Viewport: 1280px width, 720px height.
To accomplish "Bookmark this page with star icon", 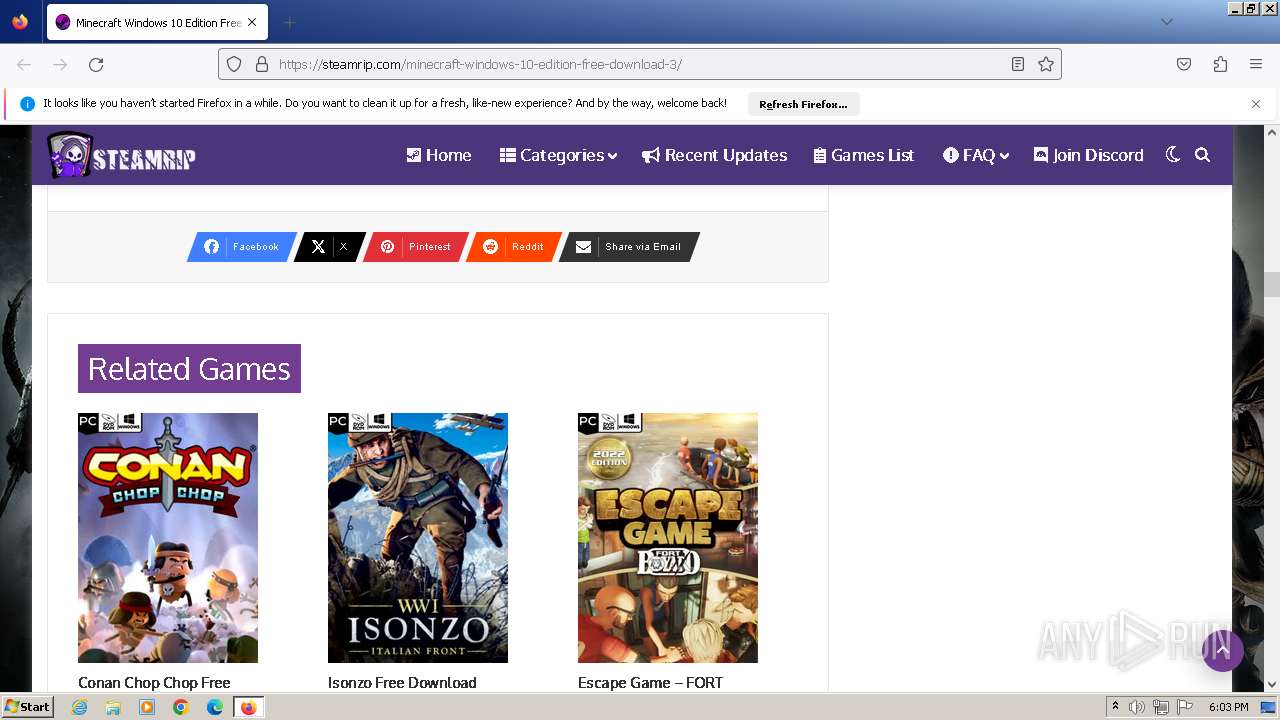I will tap(1046, 64).
